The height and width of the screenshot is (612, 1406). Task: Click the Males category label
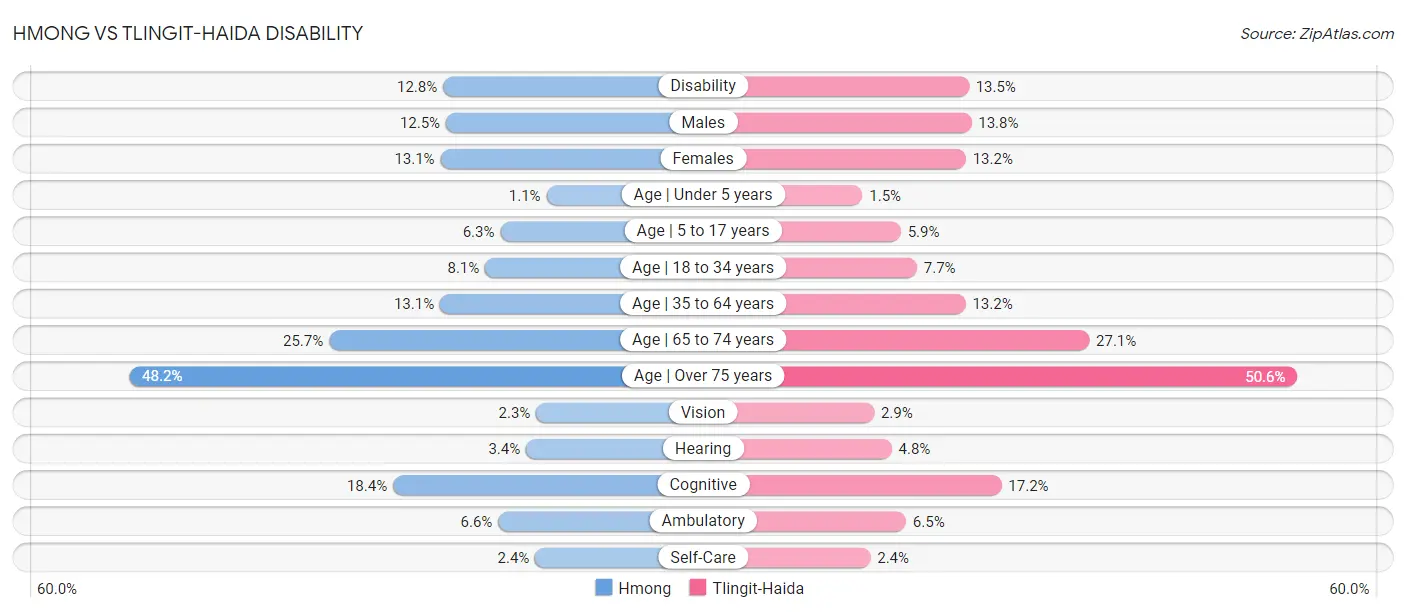[x=703, y=122]
